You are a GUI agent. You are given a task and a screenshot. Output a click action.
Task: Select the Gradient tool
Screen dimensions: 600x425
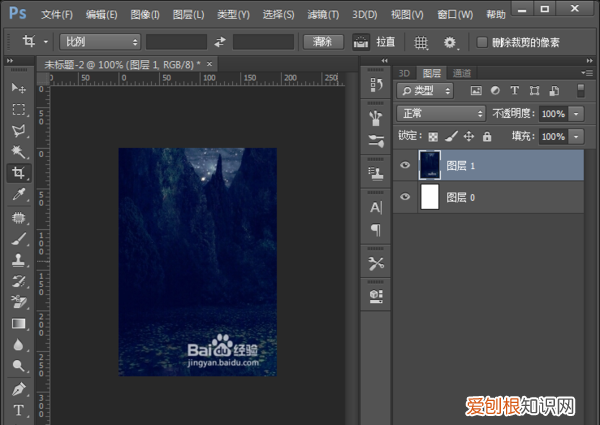[18, 324]
